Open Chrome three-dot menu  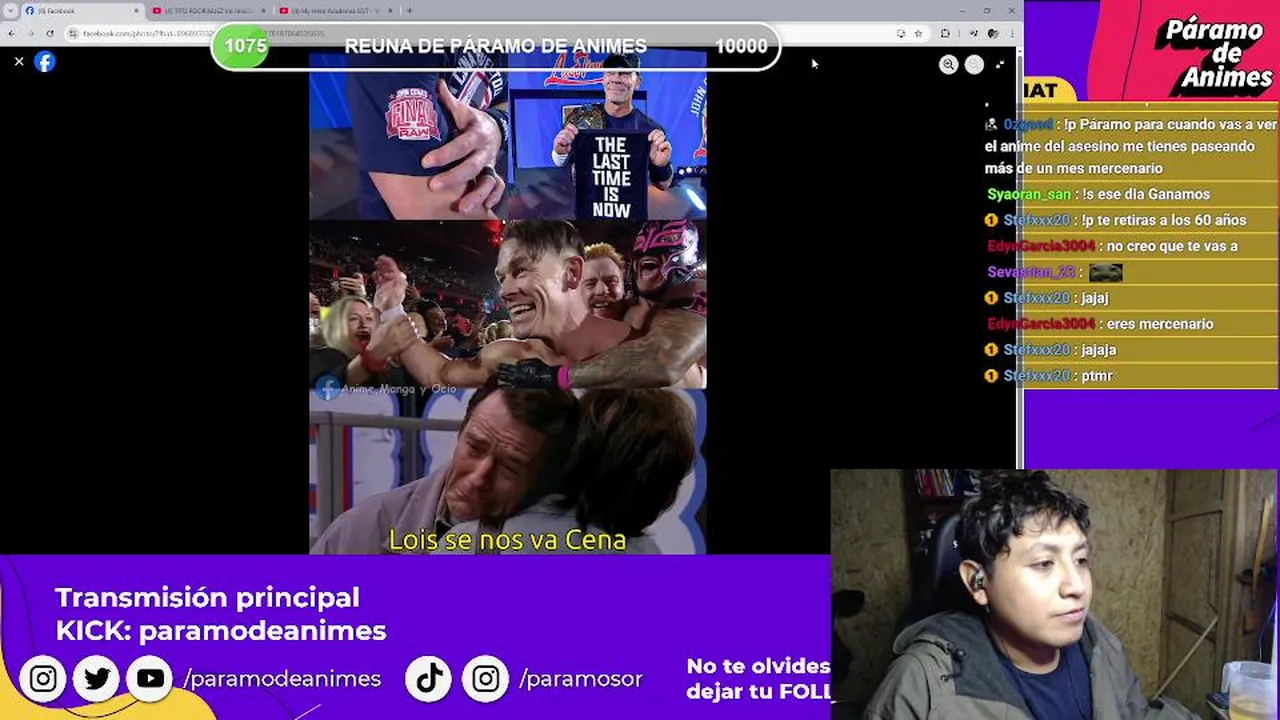click(1011, 33)
